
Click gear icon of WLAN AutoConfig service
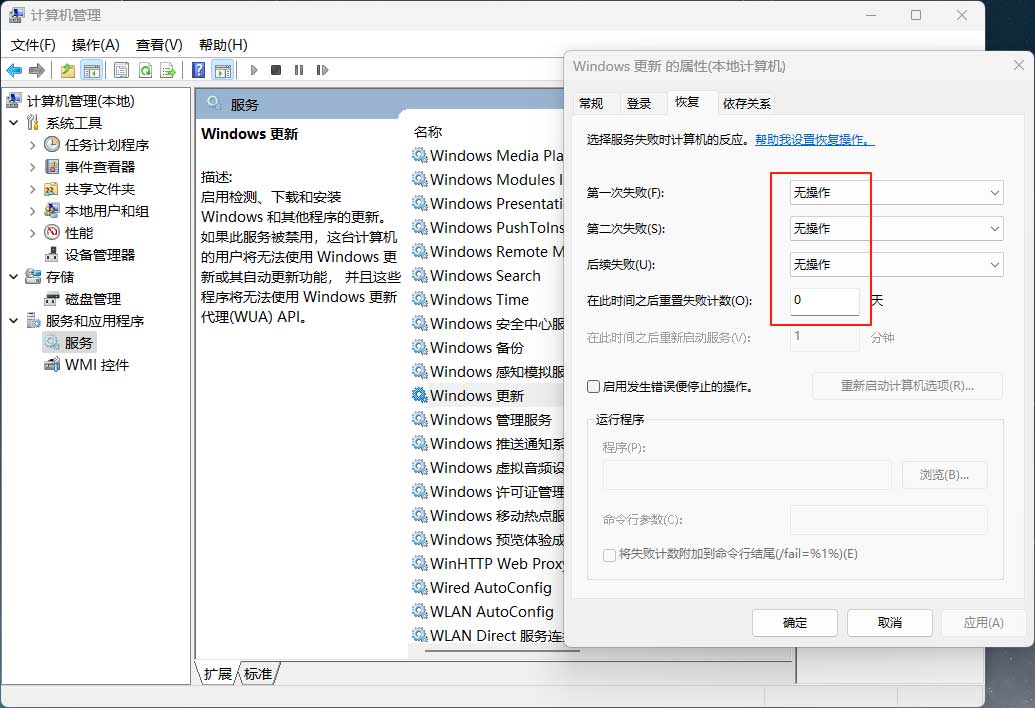point(419,611)
